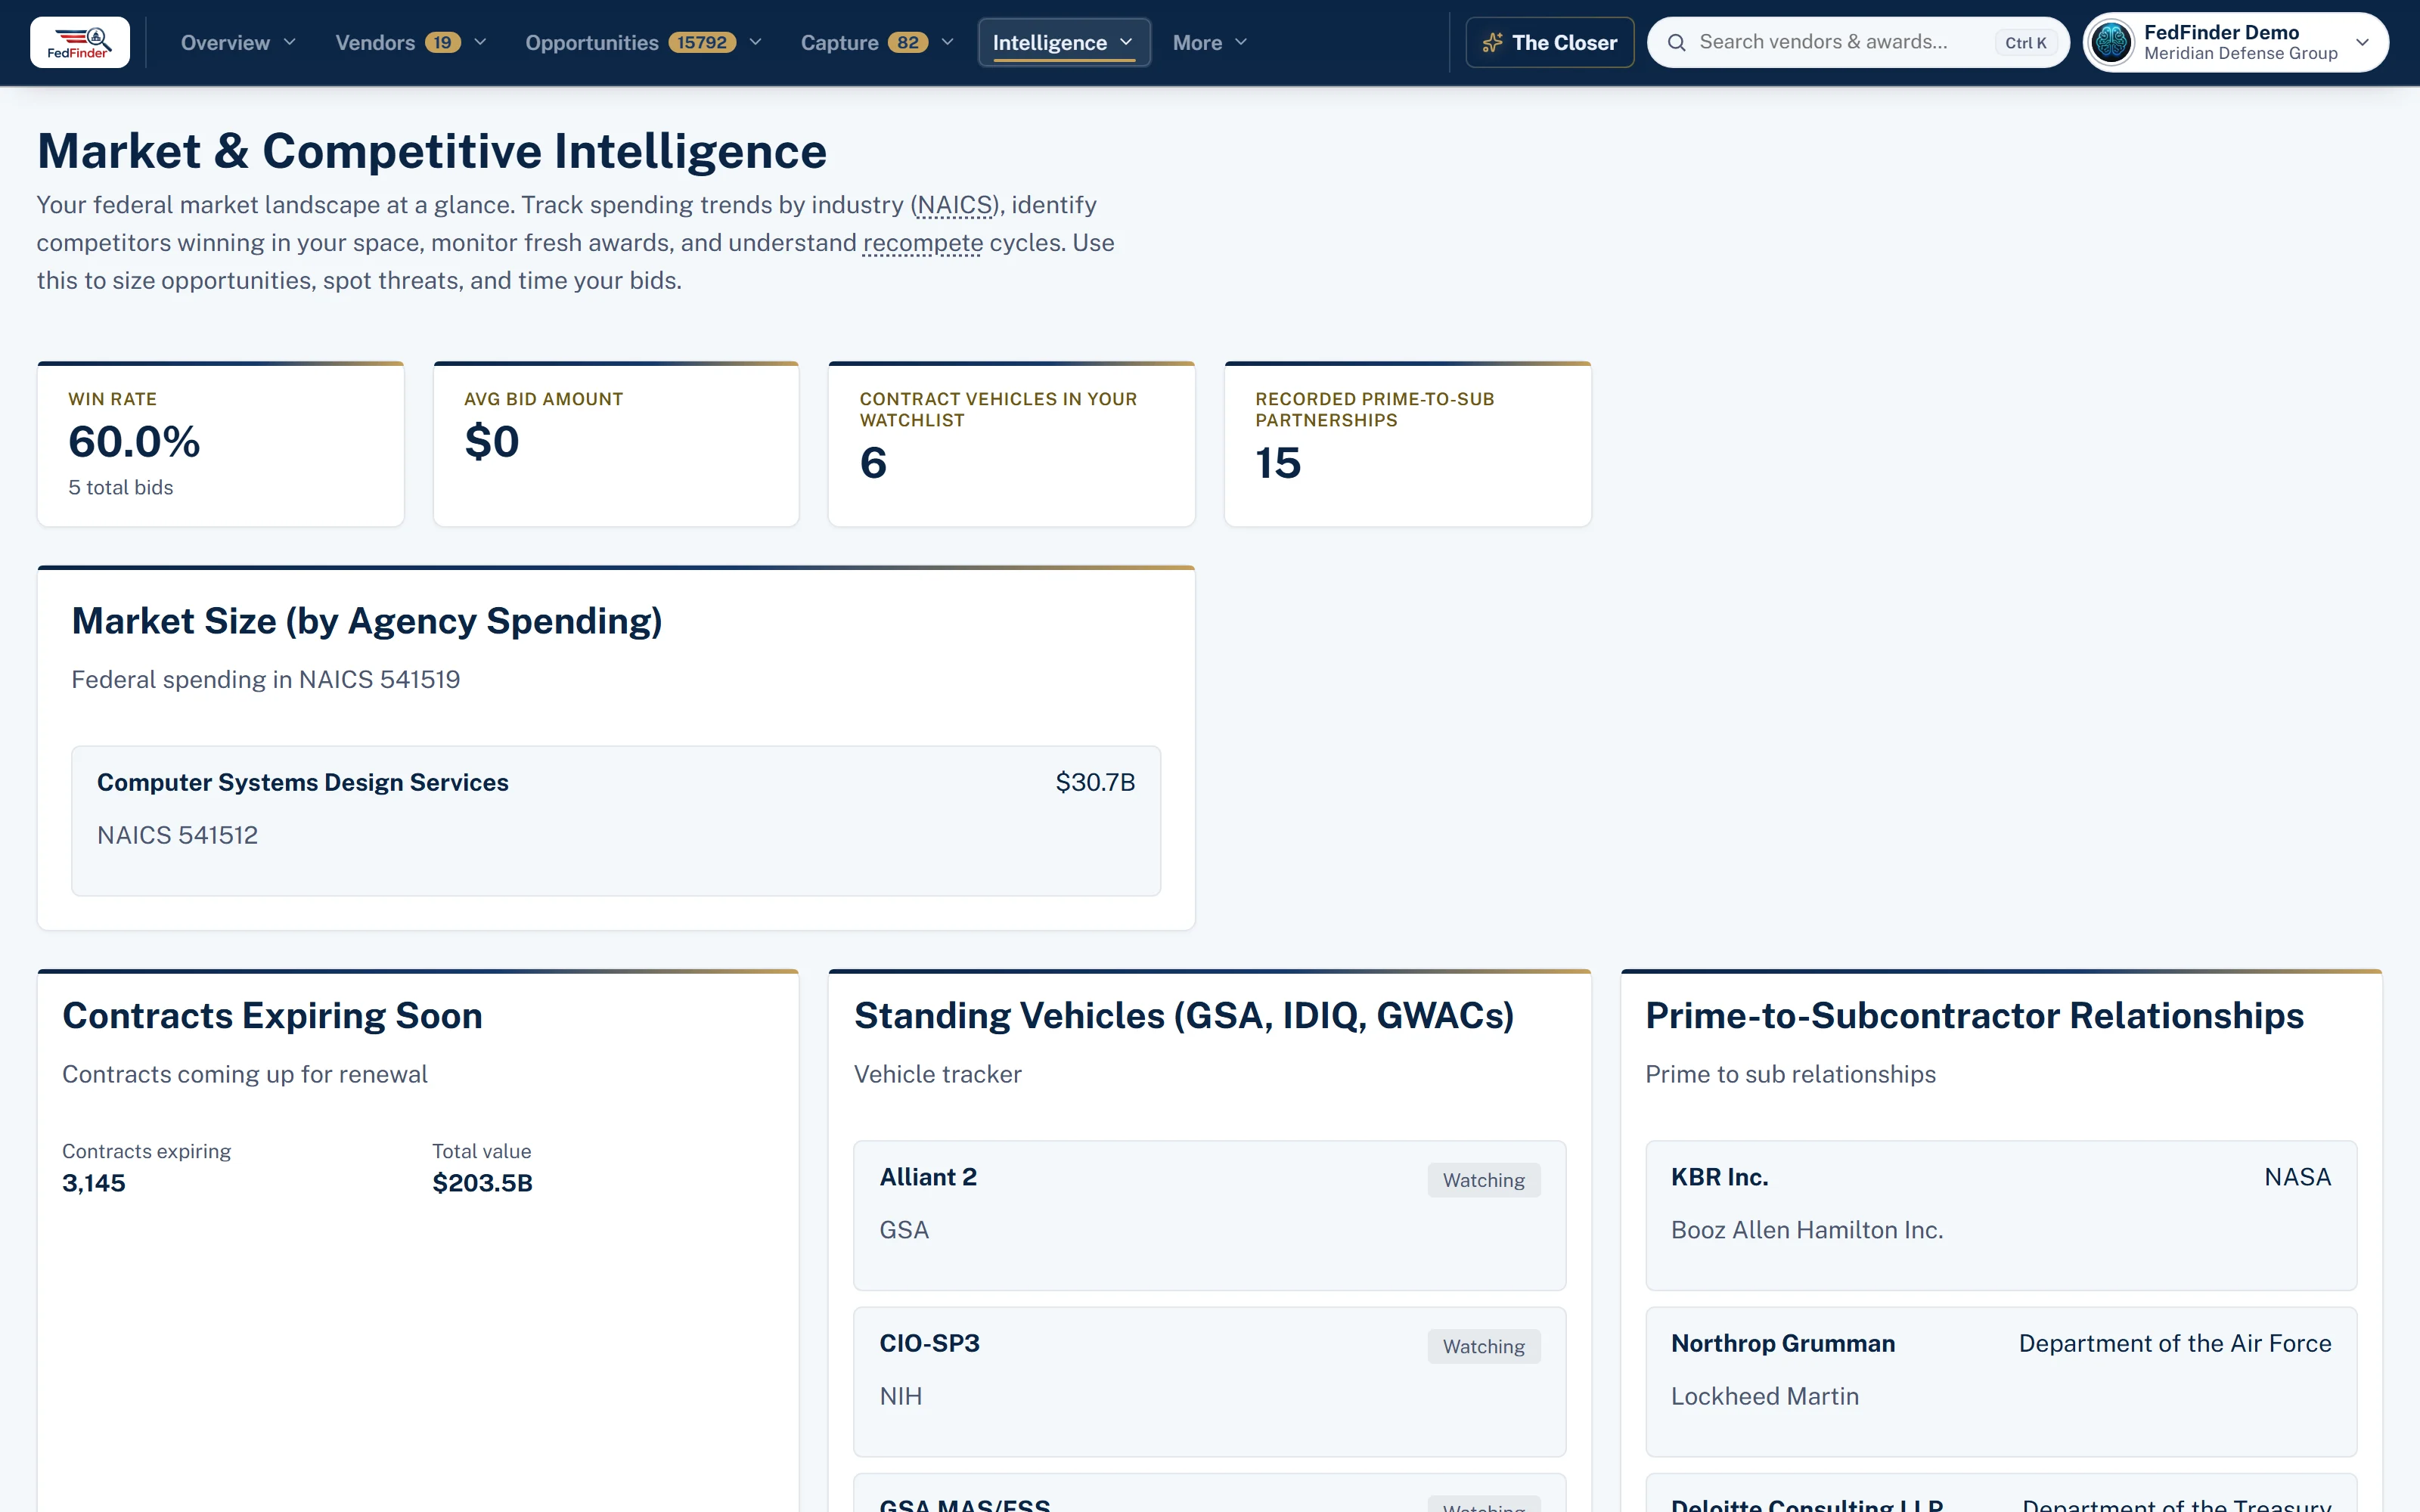Open the Avg Bid Amount card
Viewport: 2420px width, 1512px height.
616,444
